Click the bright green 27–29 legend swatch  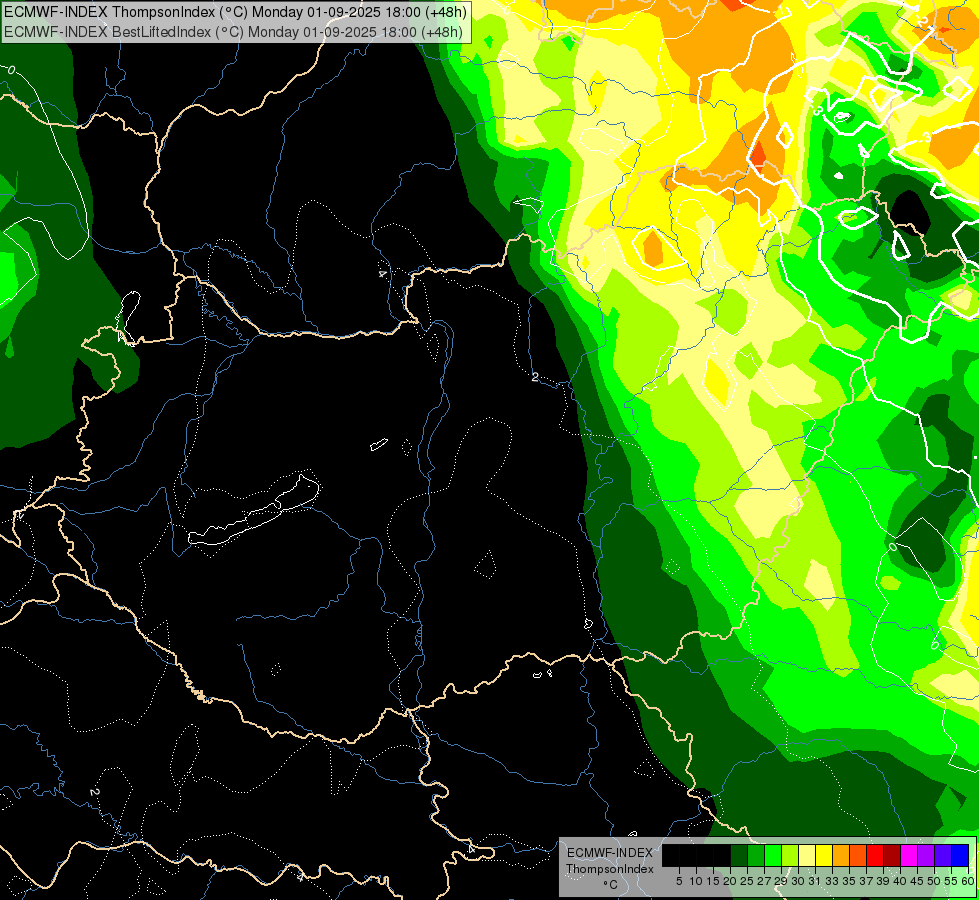tap(773, 855)
